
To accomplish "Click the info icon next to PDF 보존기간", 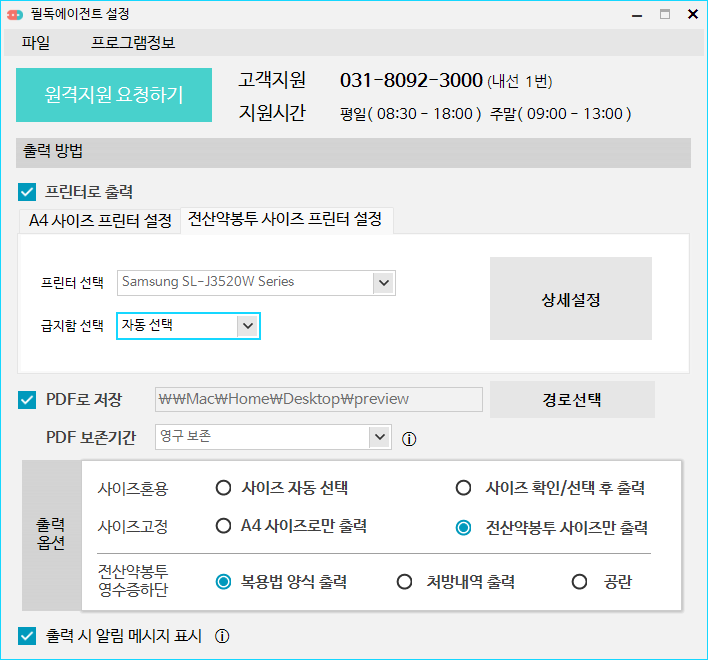I will tap(409, 438).
